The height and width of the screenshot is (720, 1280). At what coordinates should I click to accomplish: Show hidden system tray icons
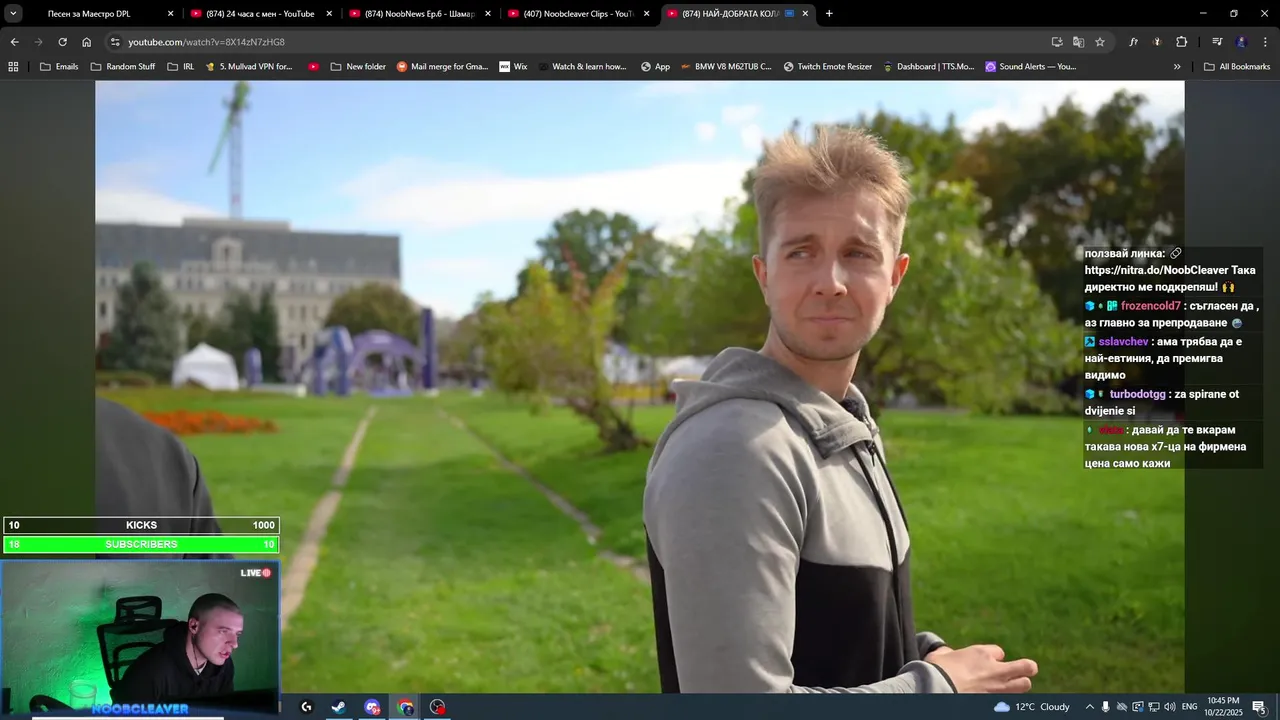1090,707
